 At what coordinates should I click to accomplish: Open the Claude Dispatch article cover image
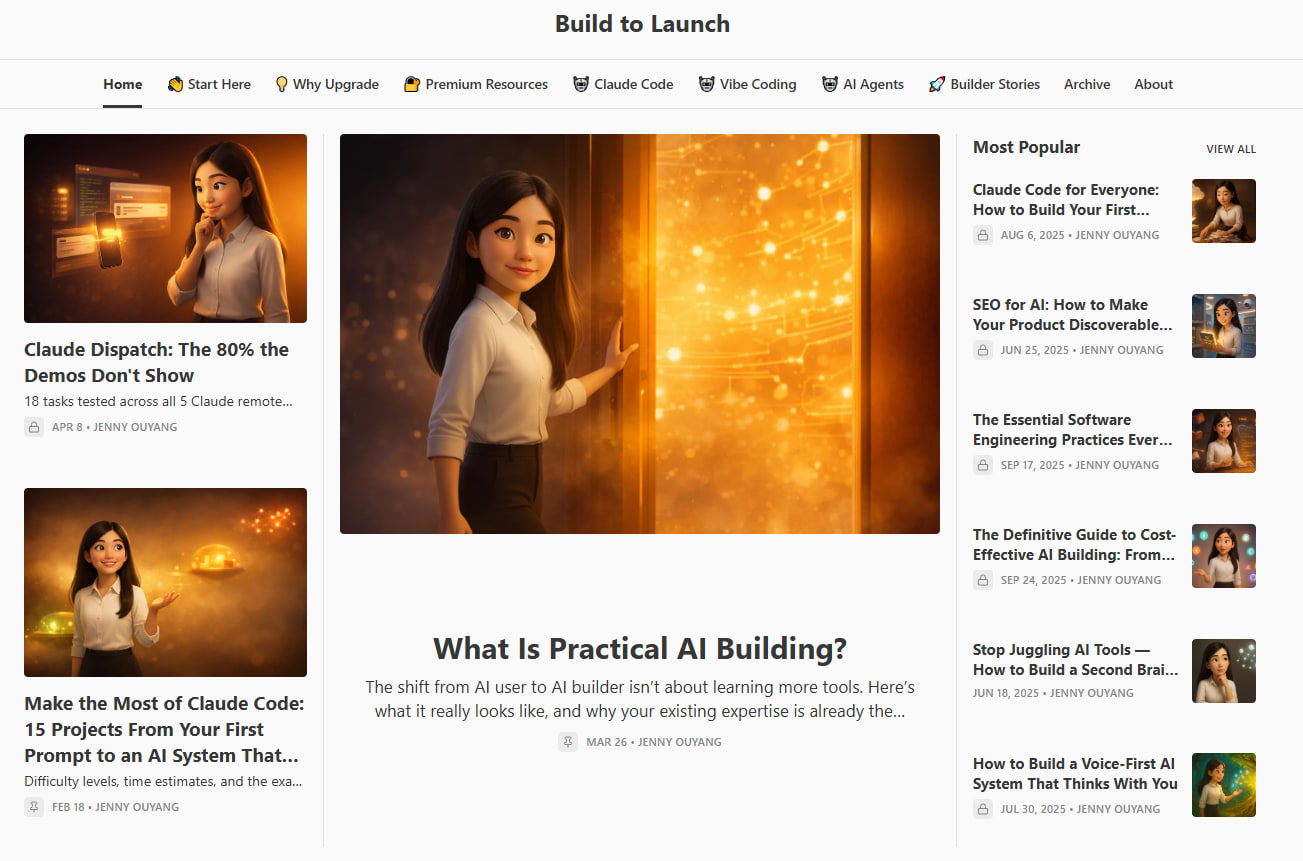(x=165, y=228)
